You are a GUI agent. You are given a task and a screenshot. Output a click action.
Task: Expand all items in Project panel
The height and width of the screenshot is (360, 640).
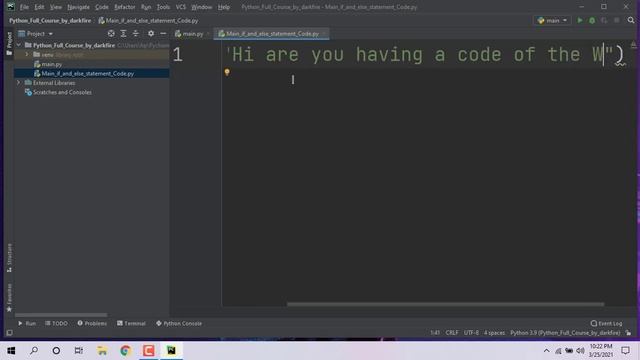[x=123, y=34]
